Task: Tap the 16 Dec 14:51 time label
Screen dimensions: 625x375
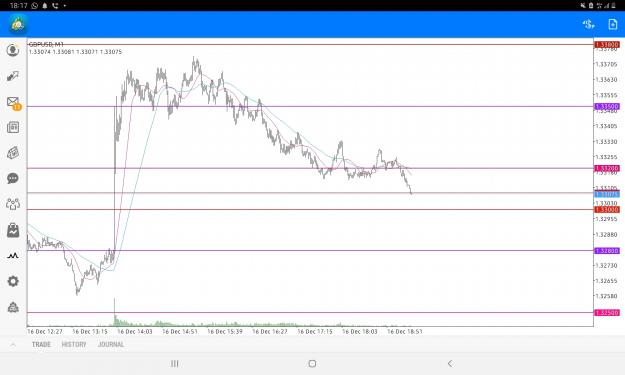Action: [x=180, y=331]
